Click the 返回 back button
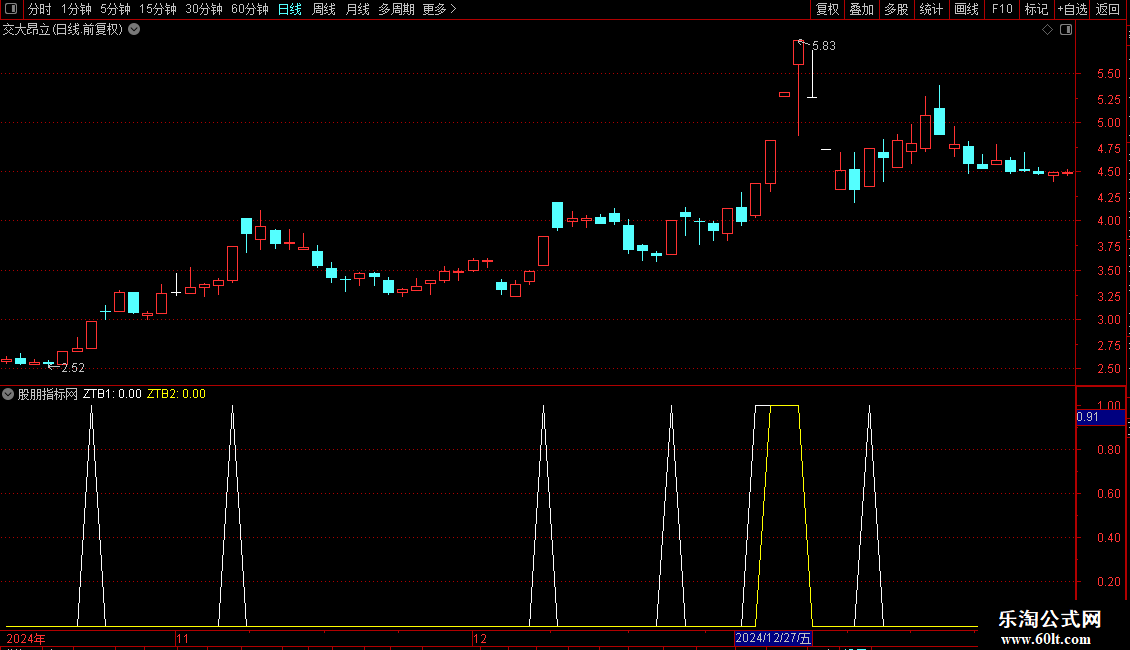1130x650 pixels. click(x=1108, y=9)
